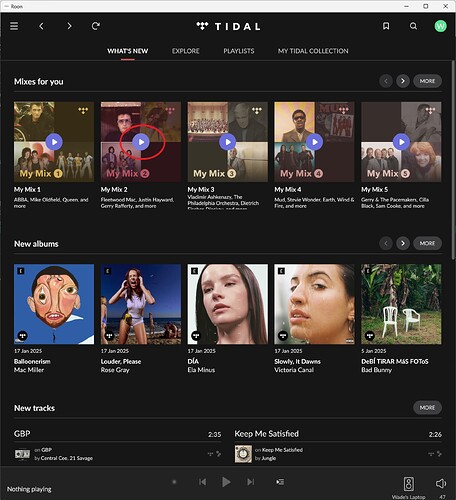Screen dimensions: 456x500
Task: Skip to previous track
Action: pos(202,482)
